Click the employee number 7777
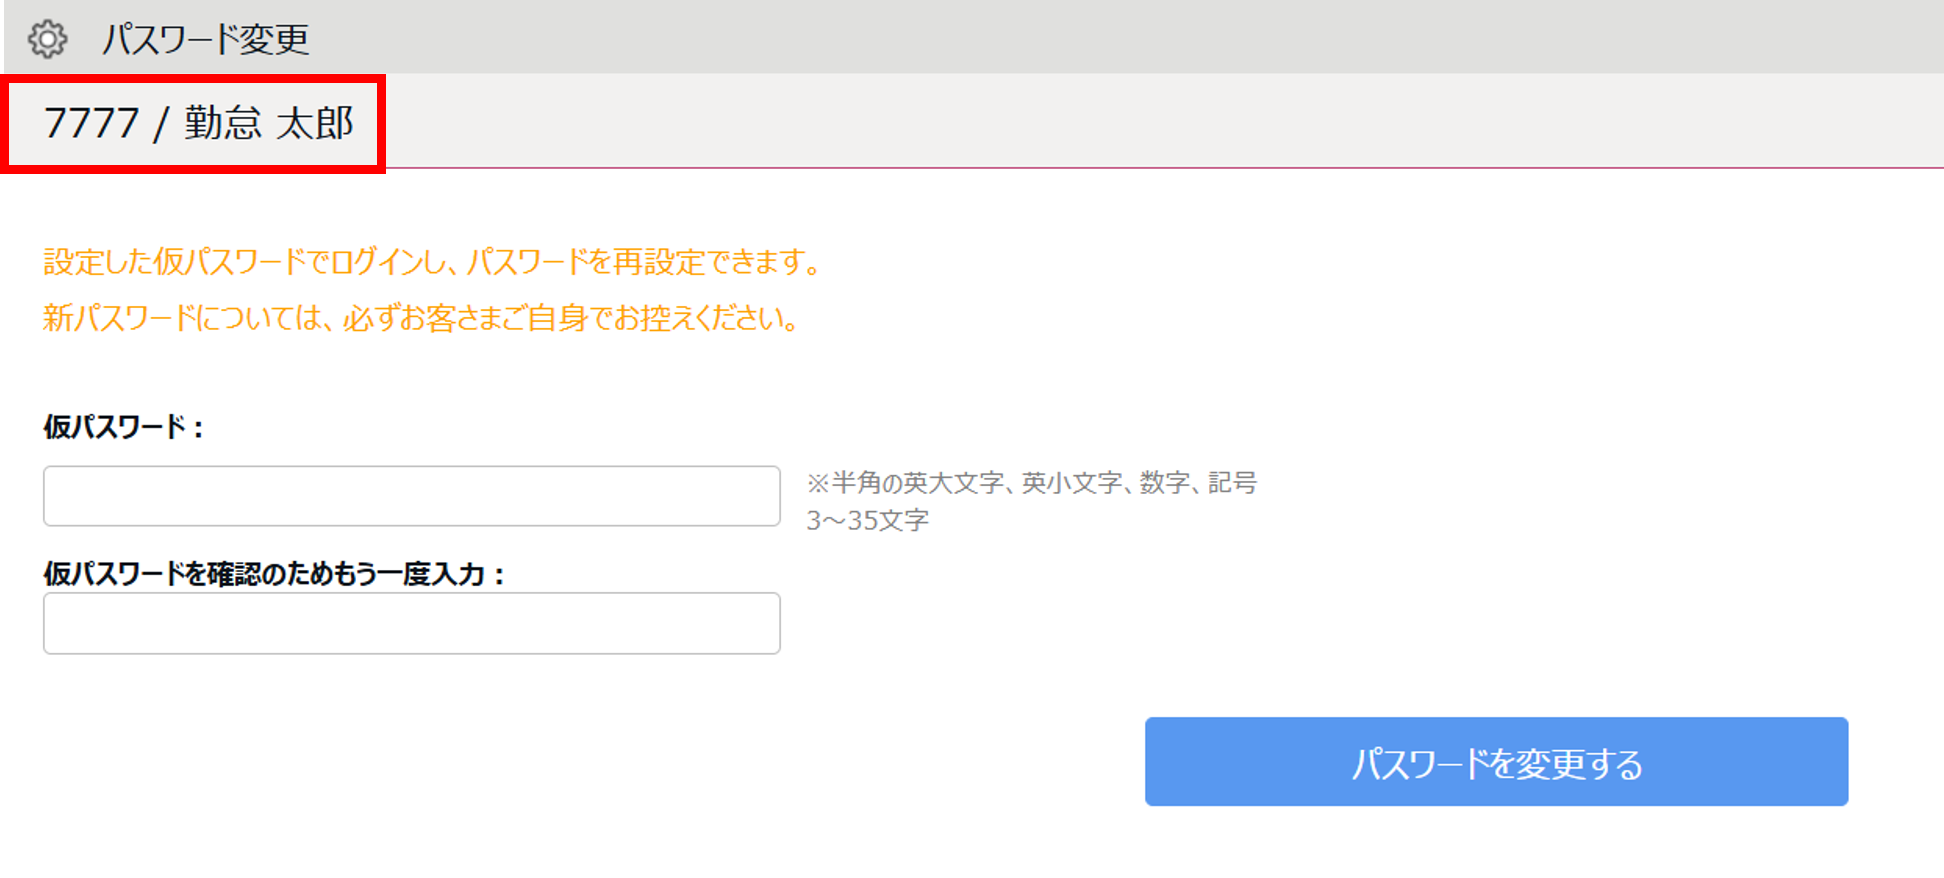 click(x=91, y=123)
